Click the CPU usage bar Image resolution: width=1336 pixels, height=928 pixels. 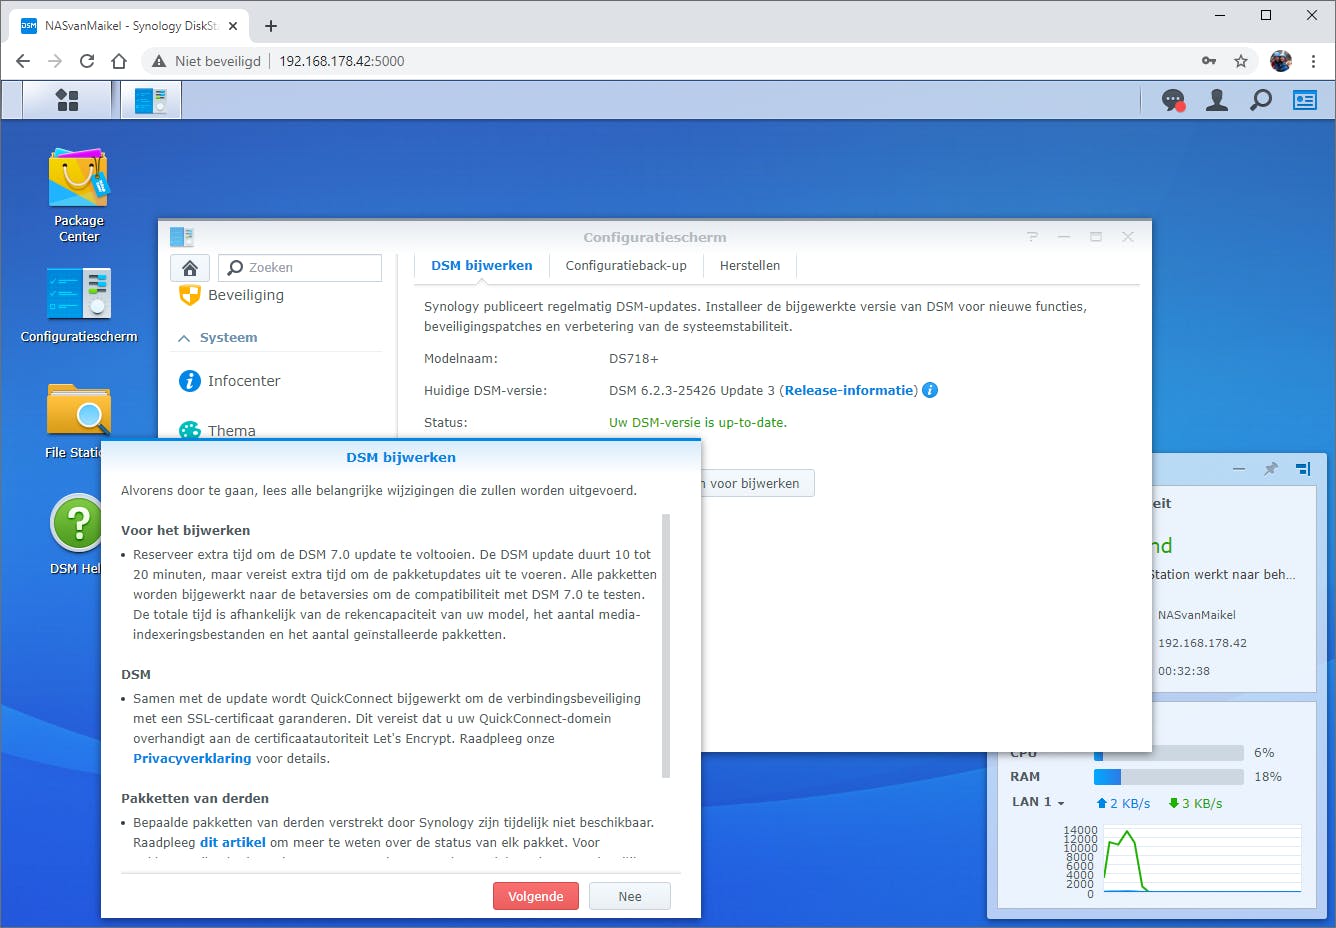tap(1169, 753)
